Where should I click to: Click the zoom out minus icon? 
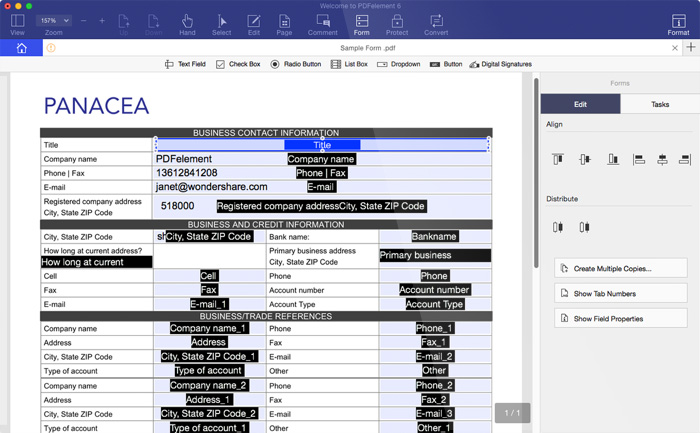[x=83, y=21]
